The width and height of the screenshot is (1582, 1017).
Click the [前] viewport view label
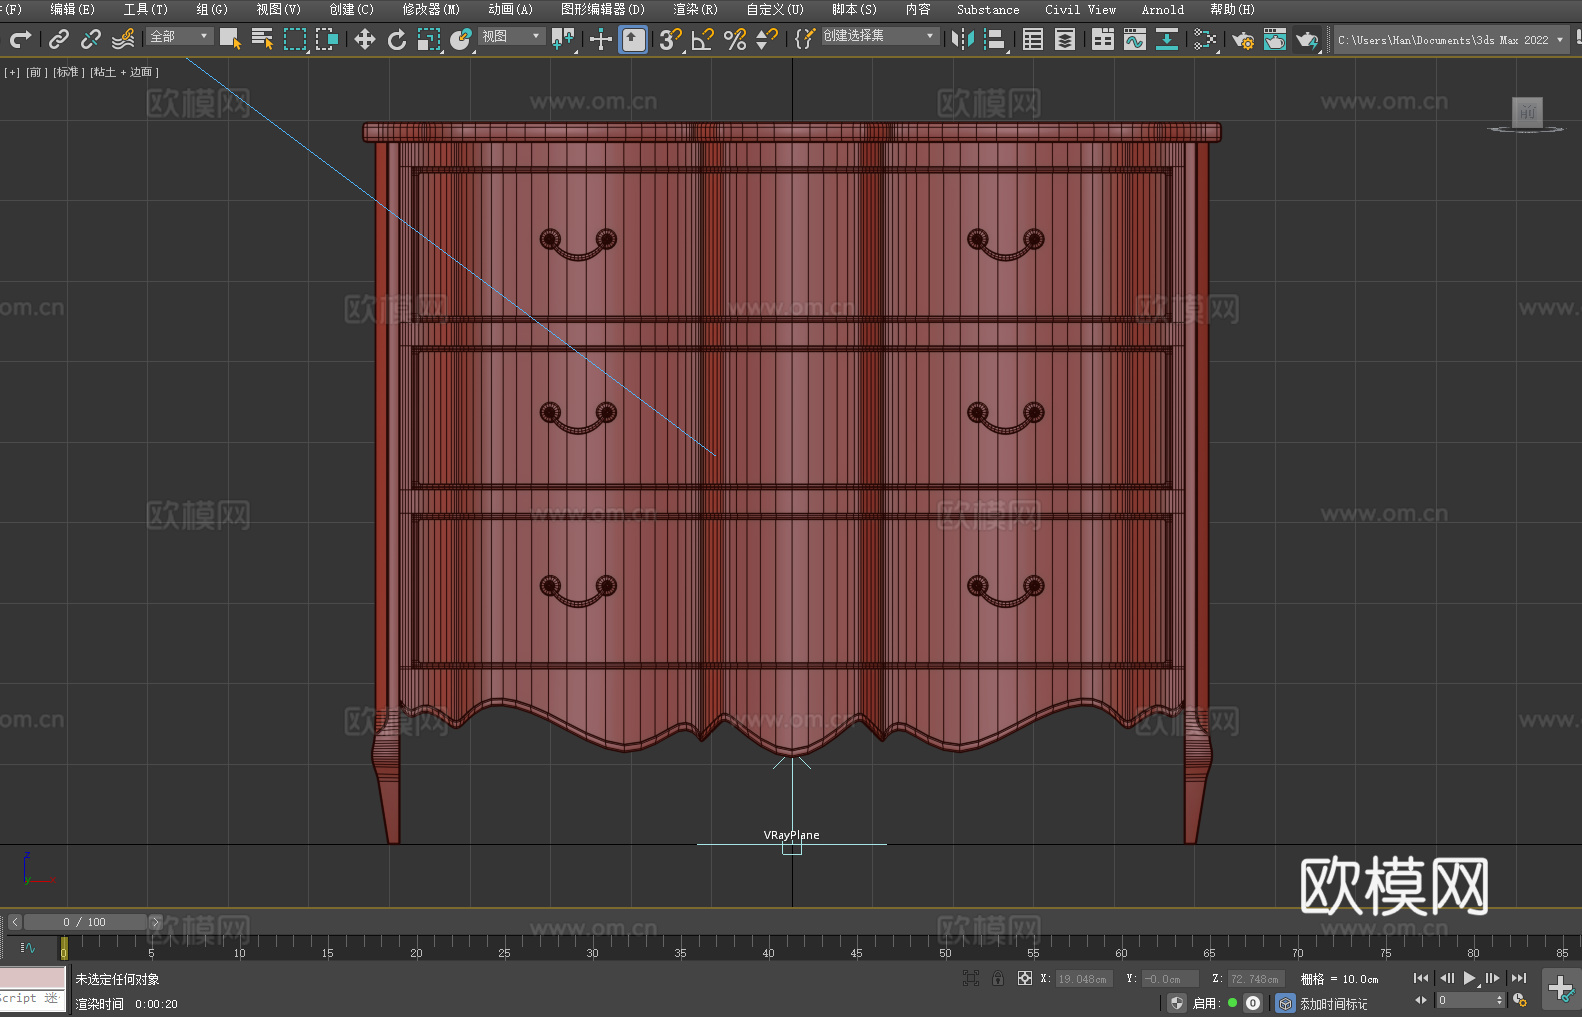pos(37,72)
